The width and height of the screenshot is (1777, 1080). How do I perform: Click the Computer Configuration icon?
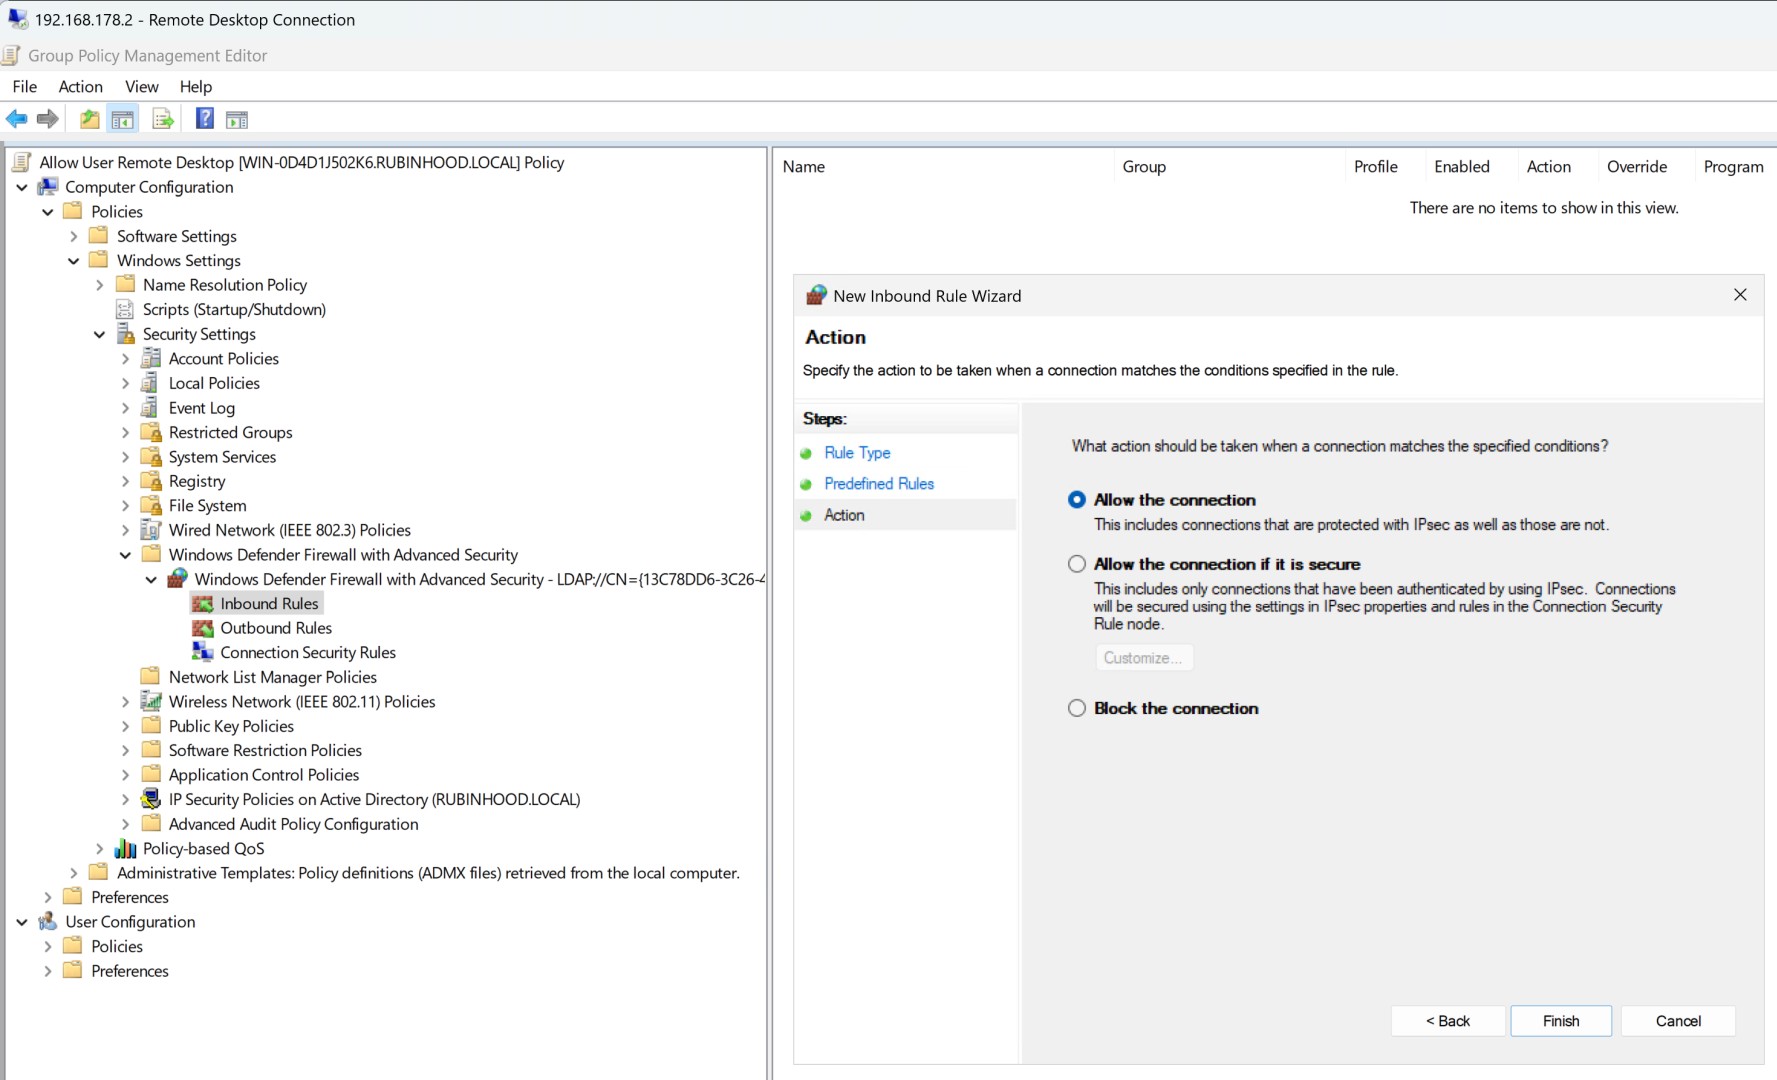click(47, 187)
